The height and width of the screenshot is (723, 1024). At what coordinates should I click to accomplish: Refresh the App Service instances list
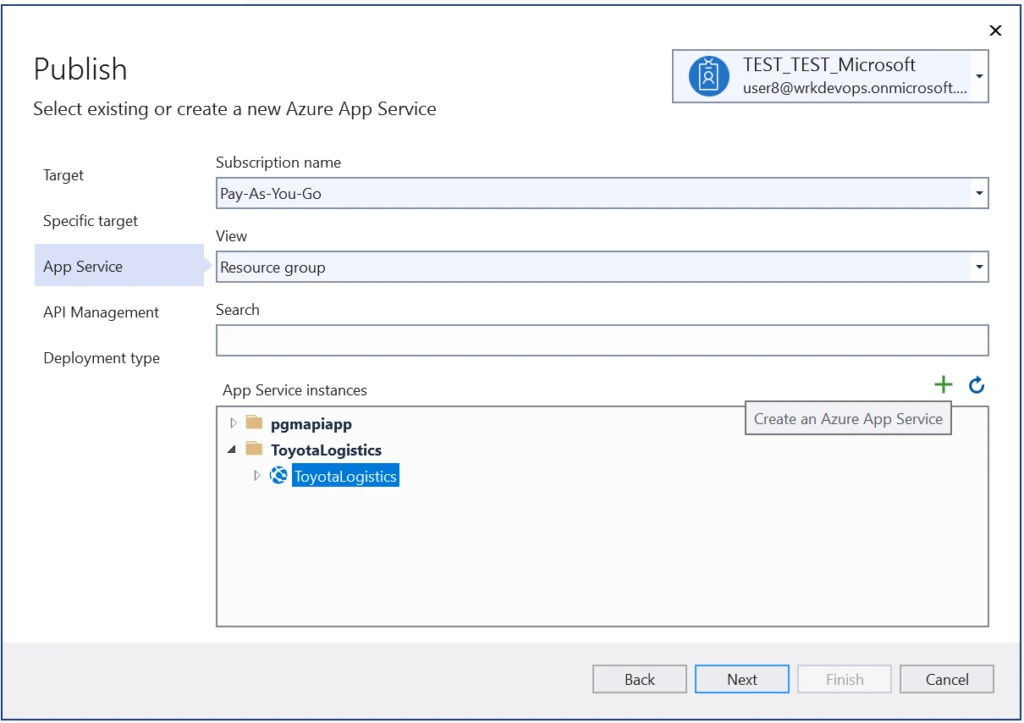[x=976, y=384]
